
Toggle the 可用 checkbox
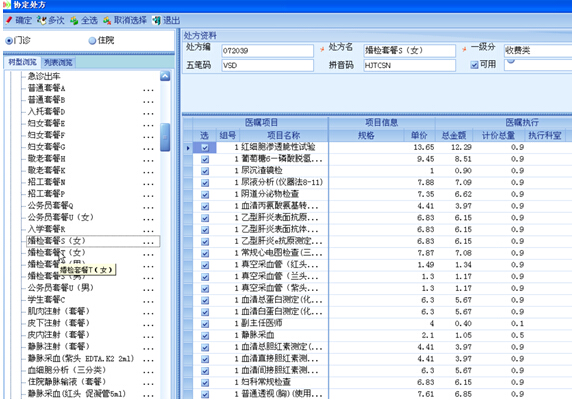(x=474, y=65)
